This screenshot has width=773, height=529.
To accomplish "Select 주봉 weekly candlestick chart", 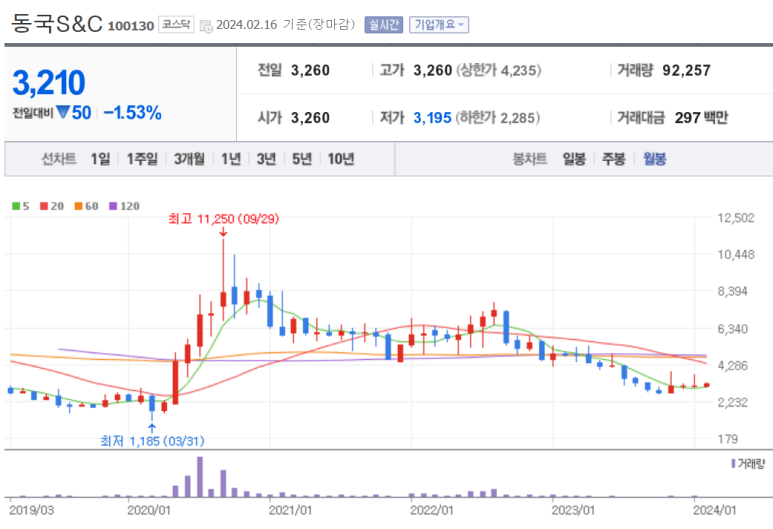I will 614,158.
